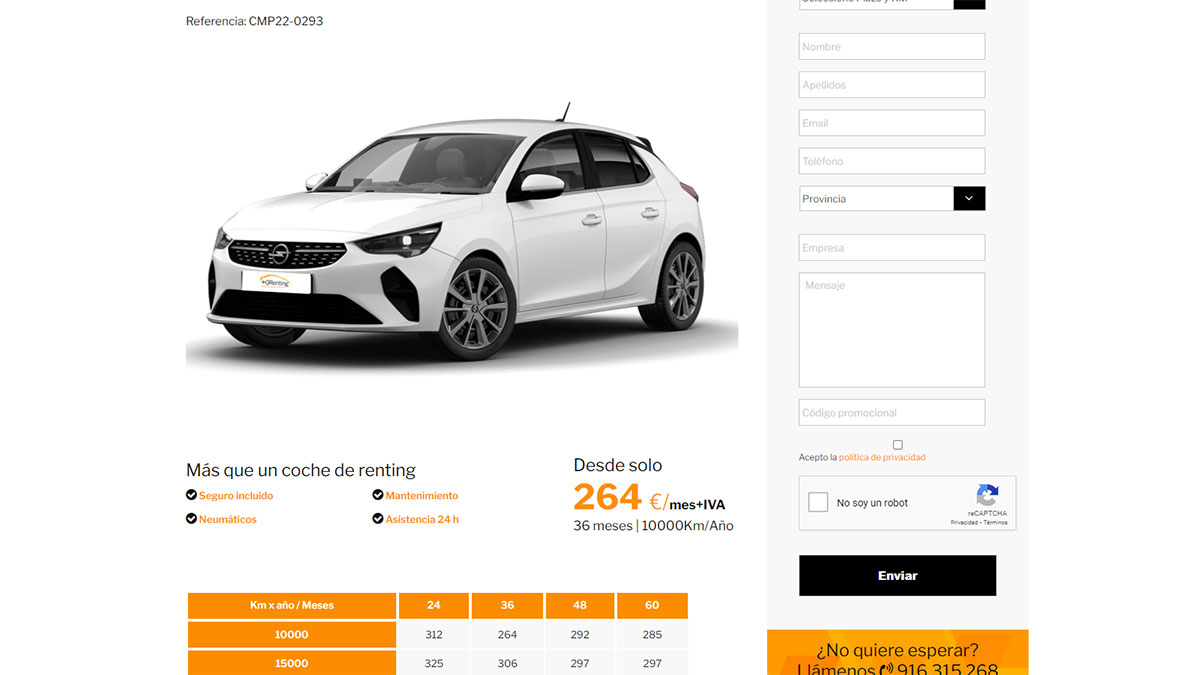Check the No soy un robot box

tap(818, 503)
